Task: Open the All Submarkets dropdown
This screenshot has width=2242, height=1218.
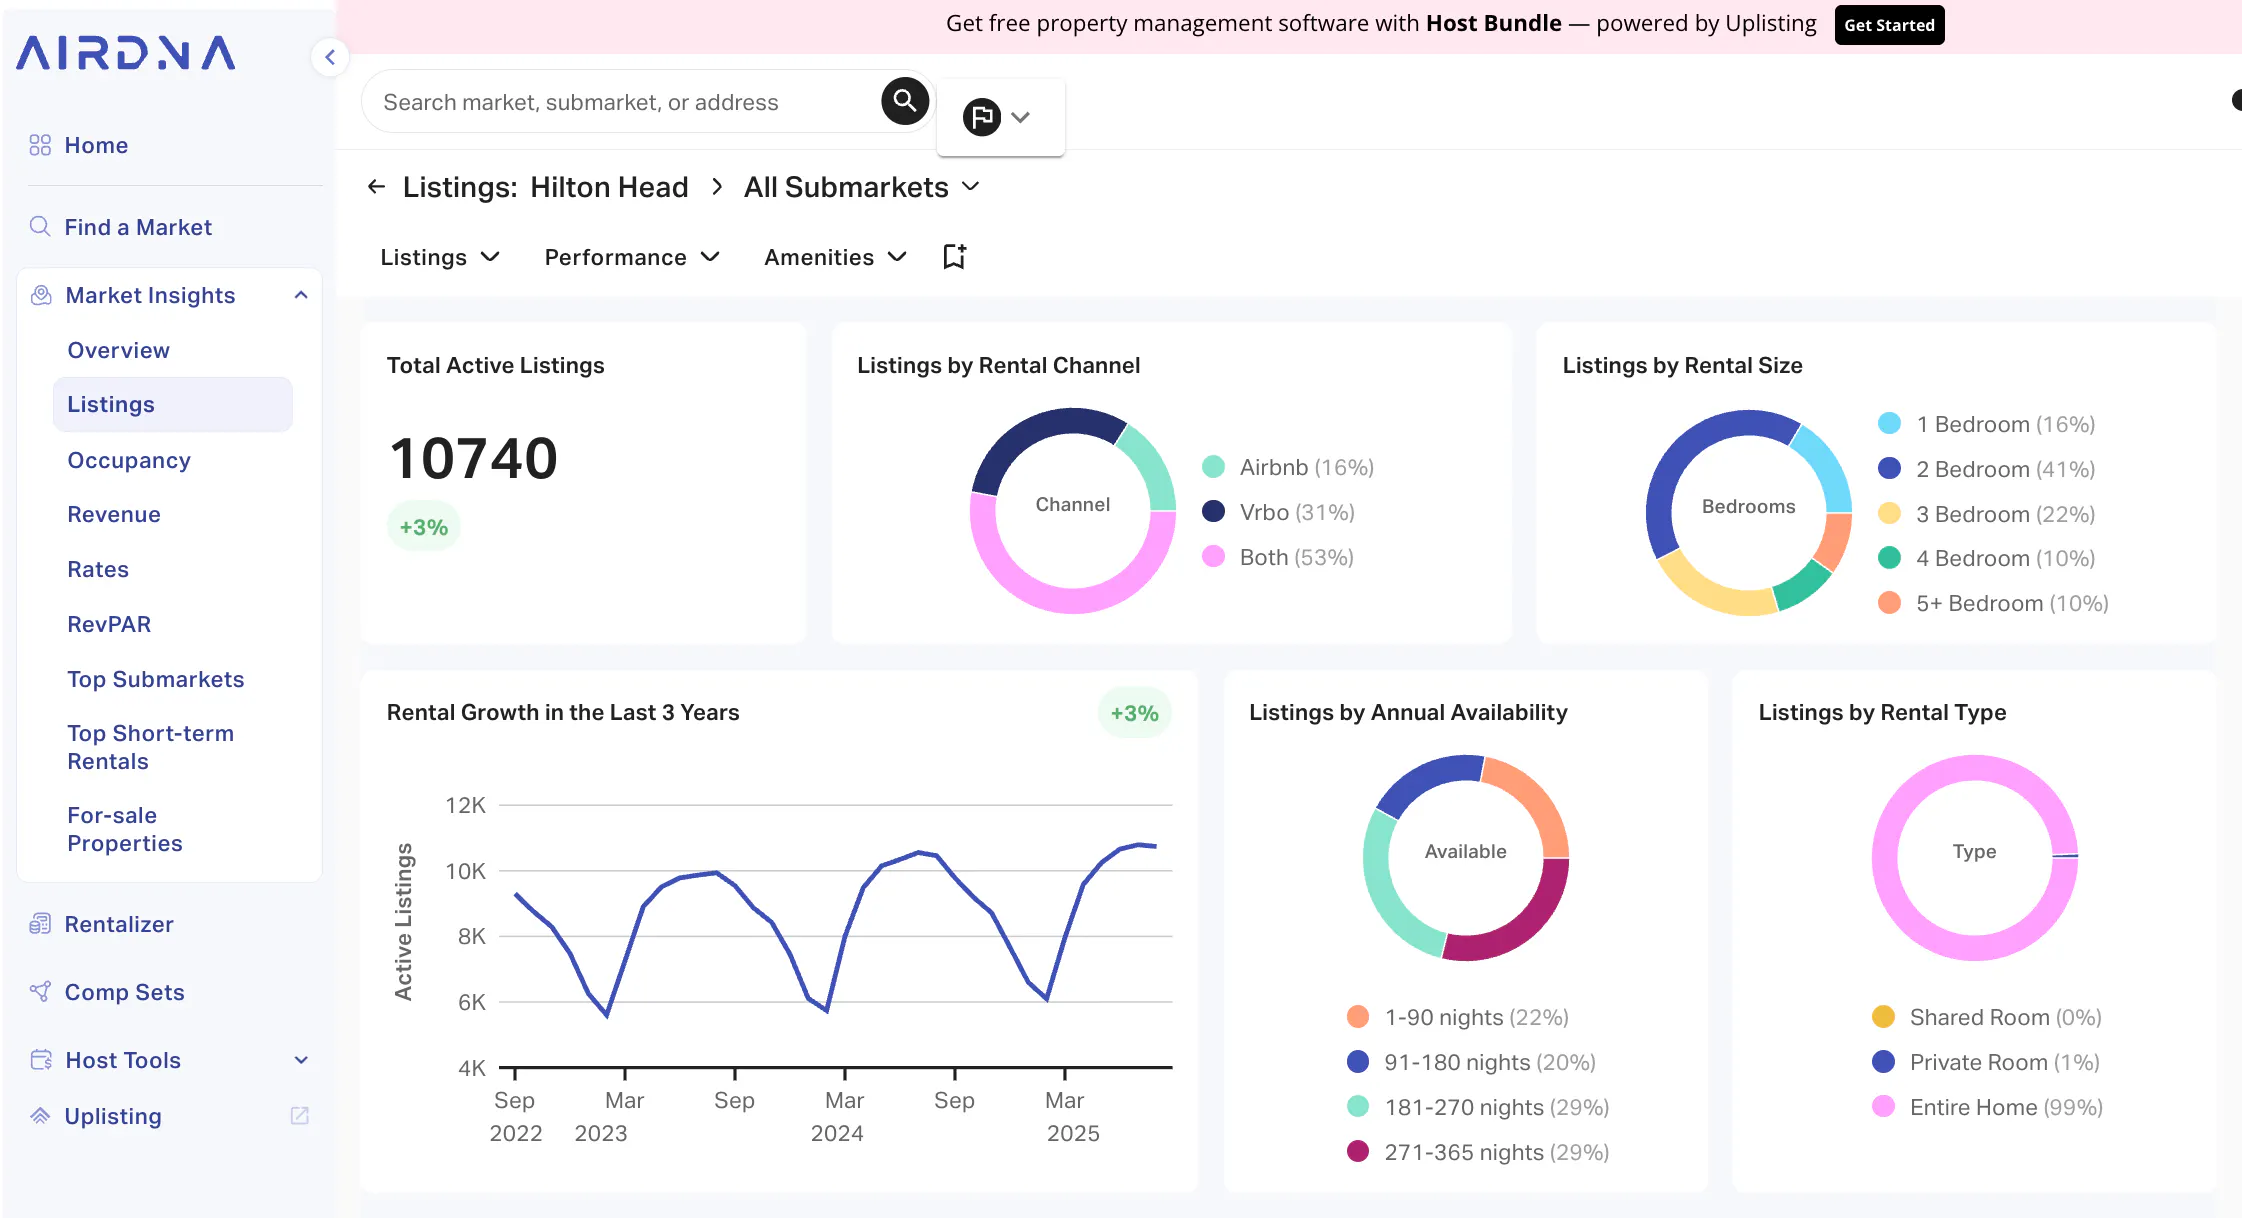Action: pos(862,187)
